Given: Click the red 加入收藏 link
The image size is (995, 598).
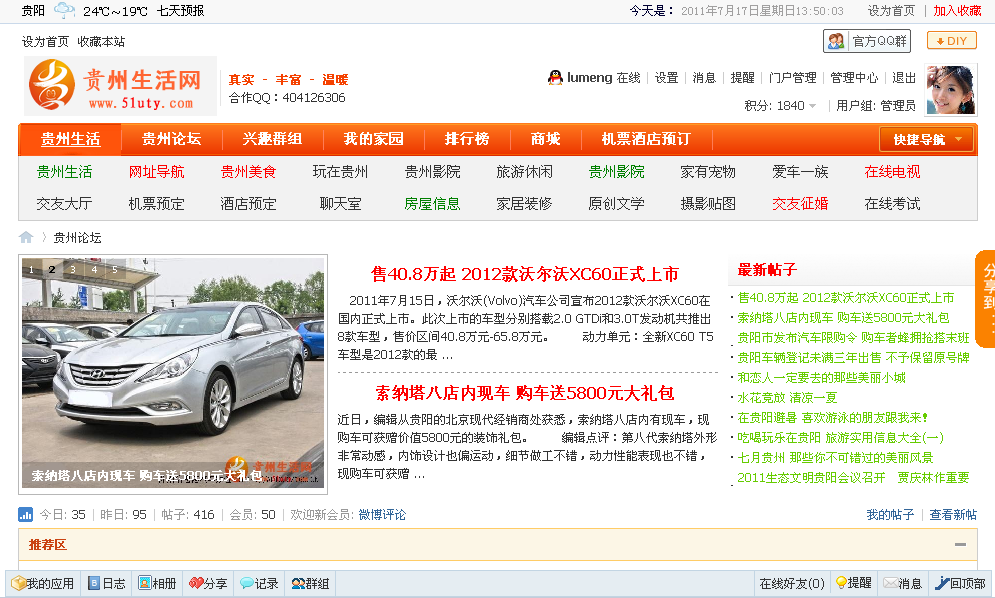Looking at the screenshot, I should point(957,11).
